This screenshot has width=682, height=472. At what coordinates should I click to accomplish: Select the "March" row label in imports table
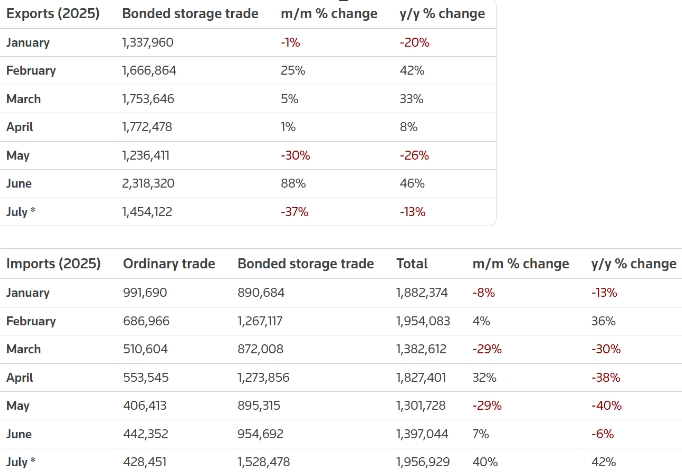(24, 349)
